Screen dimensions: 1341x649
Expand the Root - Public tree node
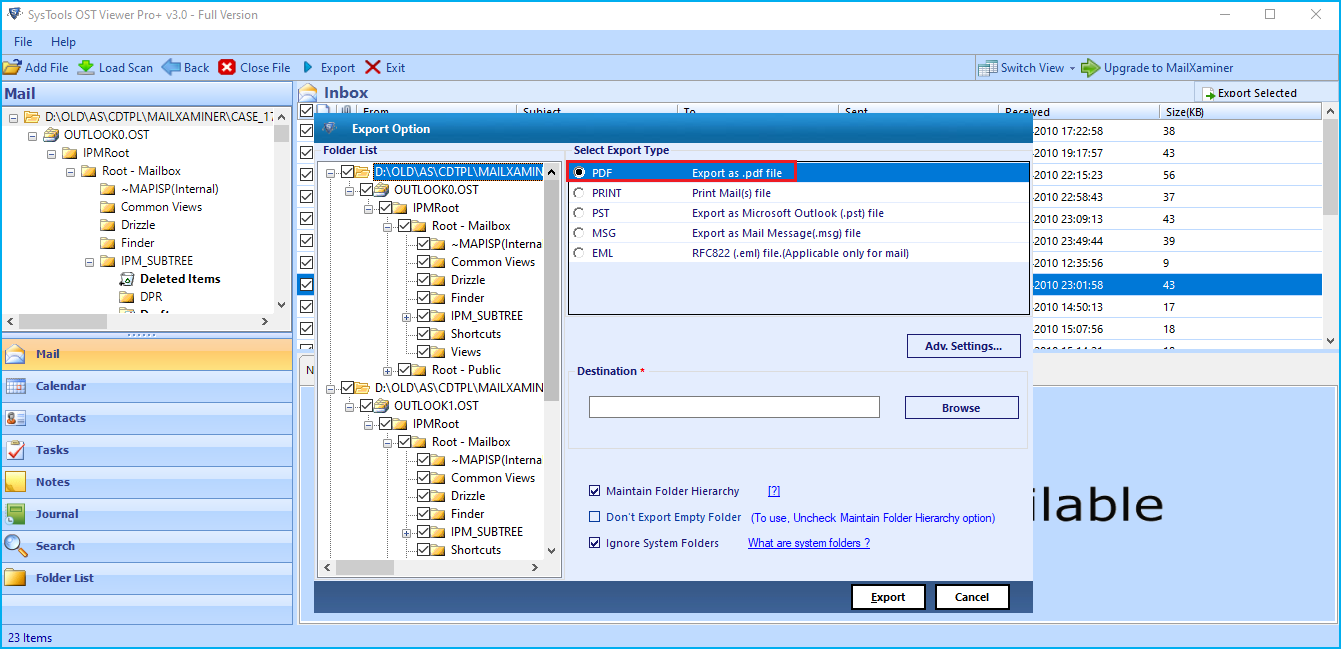[x=389, y=370]
